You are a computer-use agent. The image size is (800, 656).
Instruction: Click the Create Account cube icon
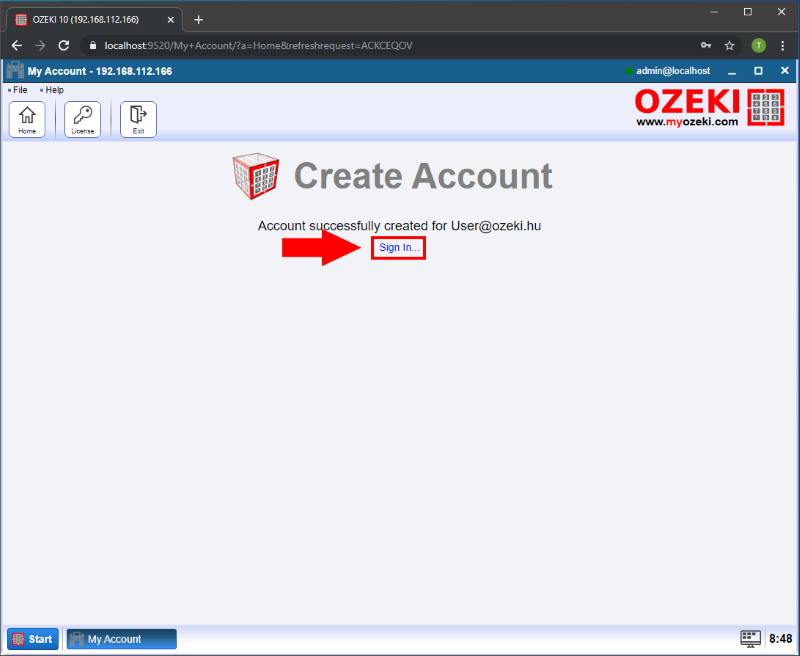pos(256,176)
